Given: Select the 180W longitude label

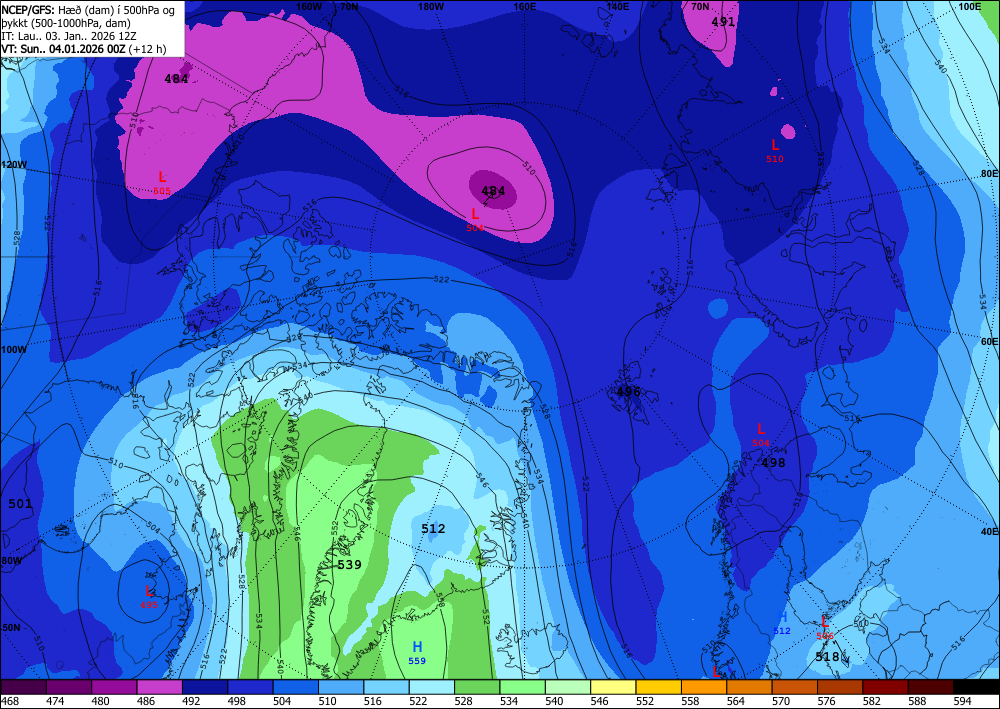Looking at the screenshot, I should [431, 6].
